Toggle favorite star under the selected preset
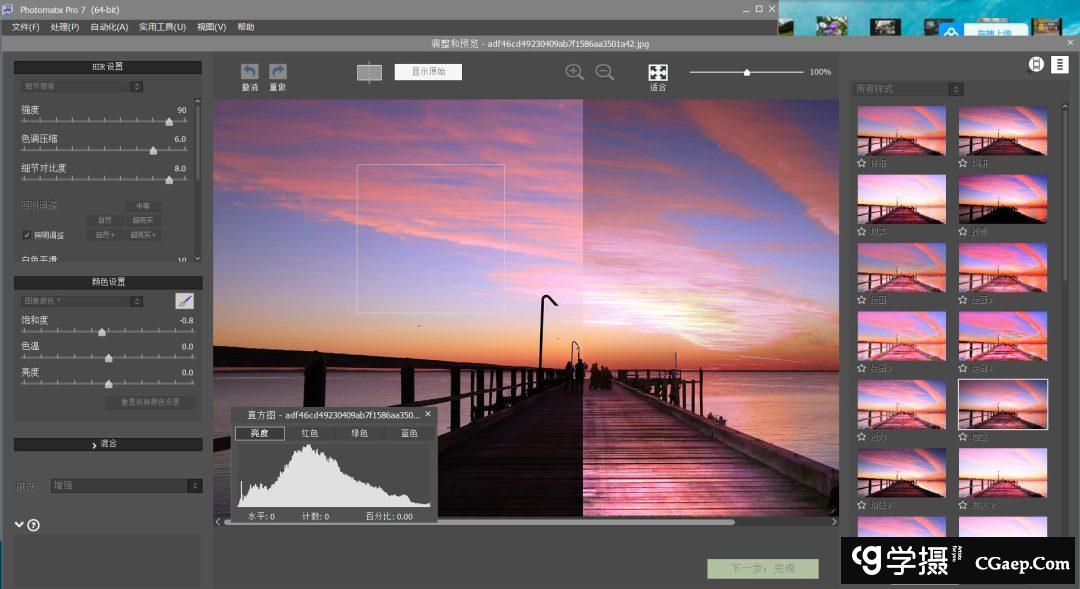The height and width of the screenshot is (589, 1080). tap(963, 437)
